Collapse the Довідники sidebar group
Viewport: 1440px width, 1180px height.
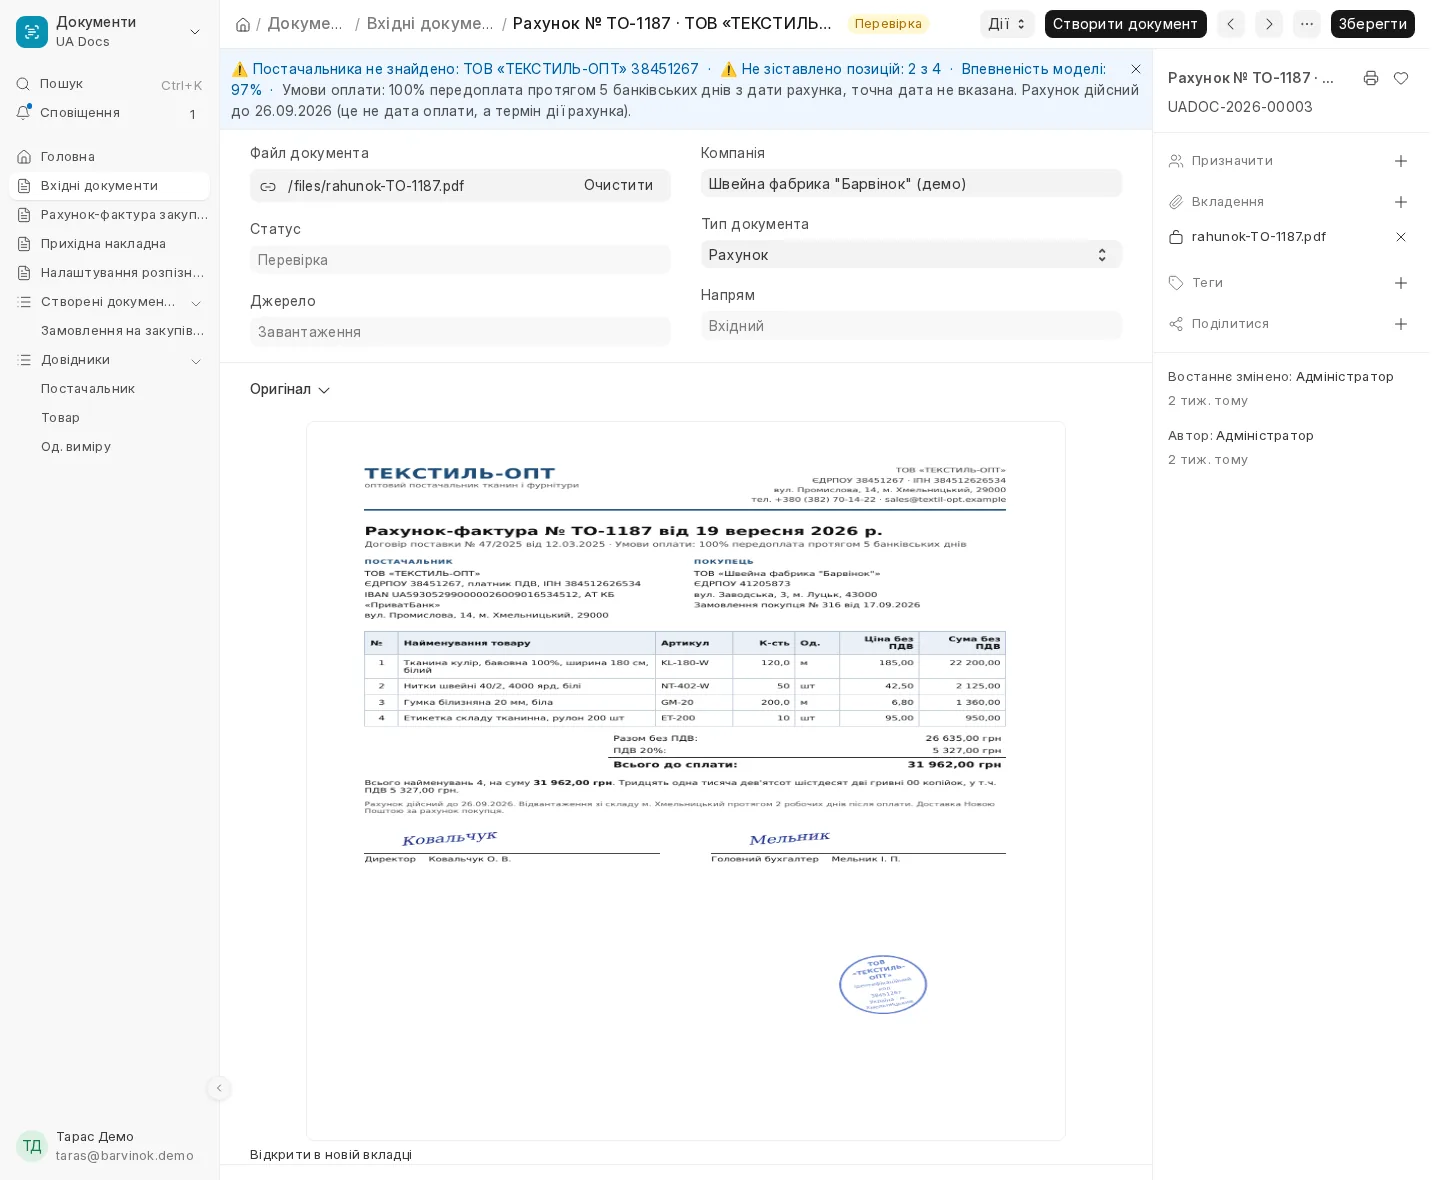196,361
